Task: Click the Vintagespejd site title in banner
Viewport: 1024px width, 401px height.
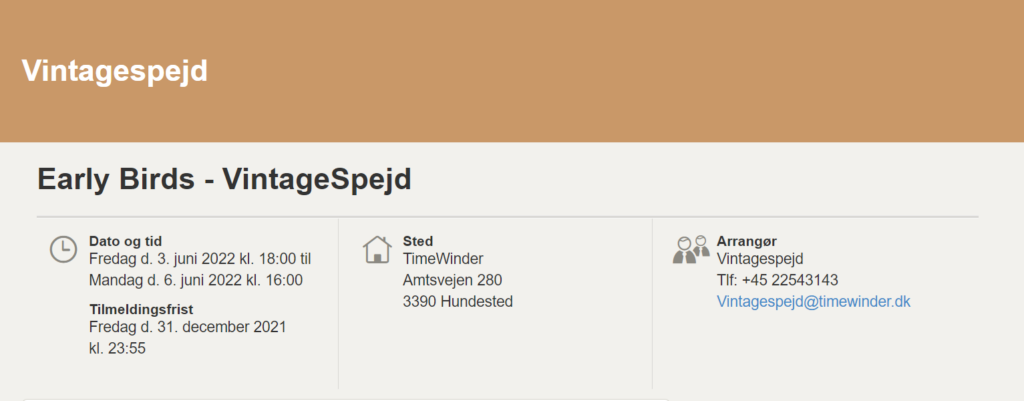Action: pyautogui.click(x=115, y=71)
